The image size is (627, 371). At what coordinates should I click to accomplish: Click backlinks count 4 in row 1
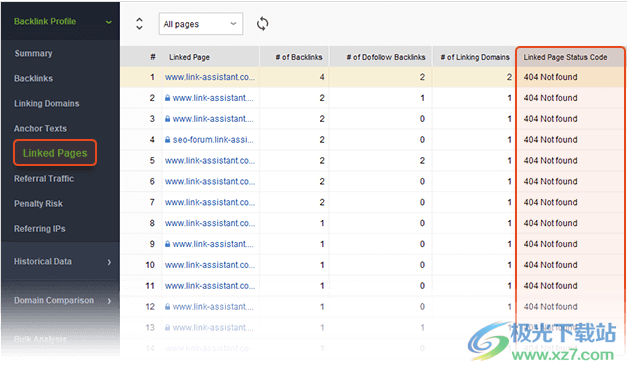[x=322, y=77]
